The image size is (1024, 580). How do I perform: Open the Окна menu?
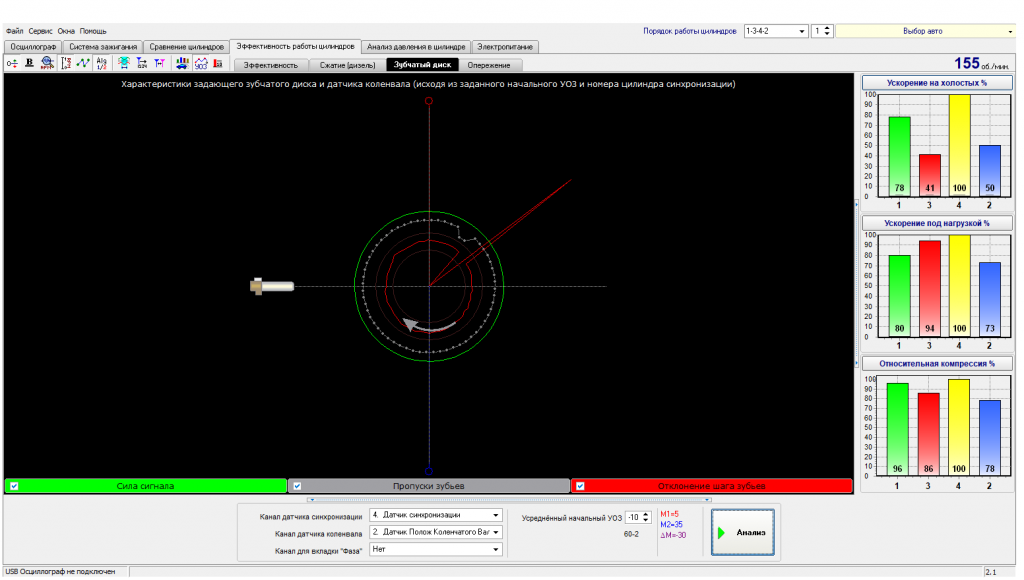[x=66, y=31]
